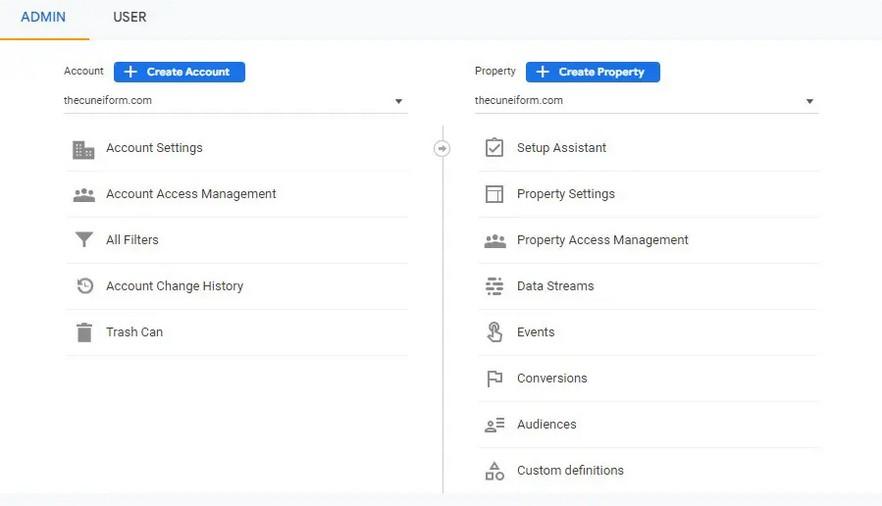
Task: Click the Setup Assistant checkmark icon
Action: pos(494,148)
